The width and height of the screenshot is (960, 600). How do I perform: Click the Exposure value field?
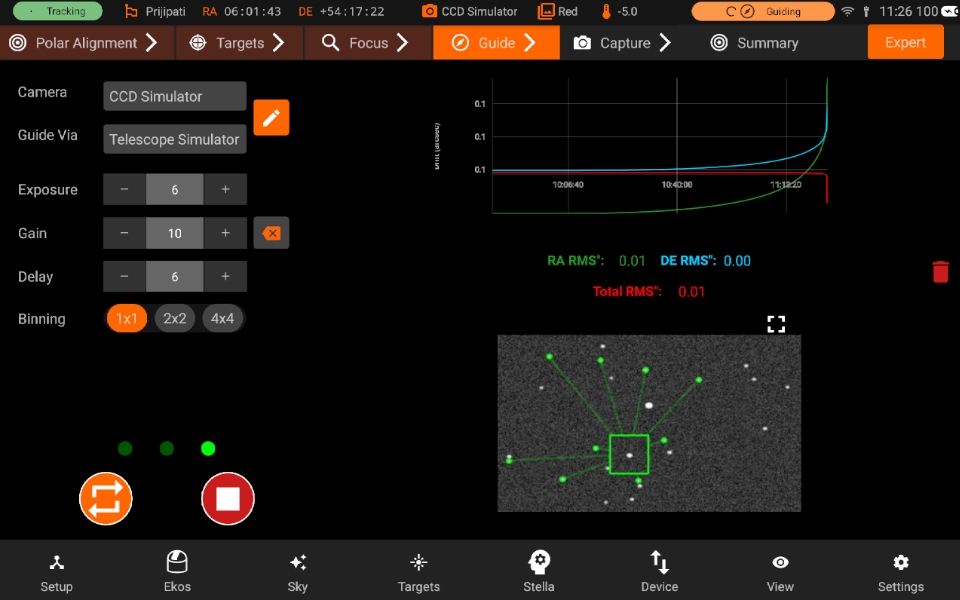point(174,189)
